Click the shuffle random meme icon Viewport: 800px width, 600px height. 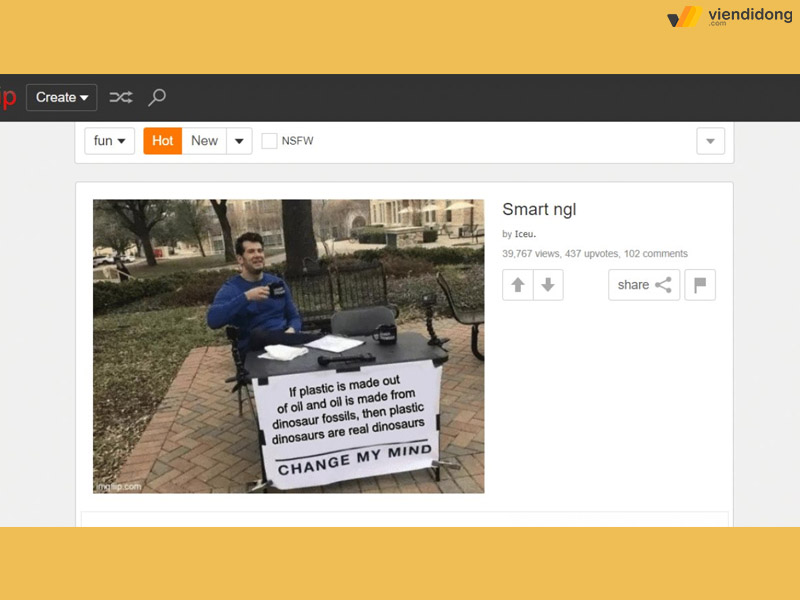click(x=121, y=97)
